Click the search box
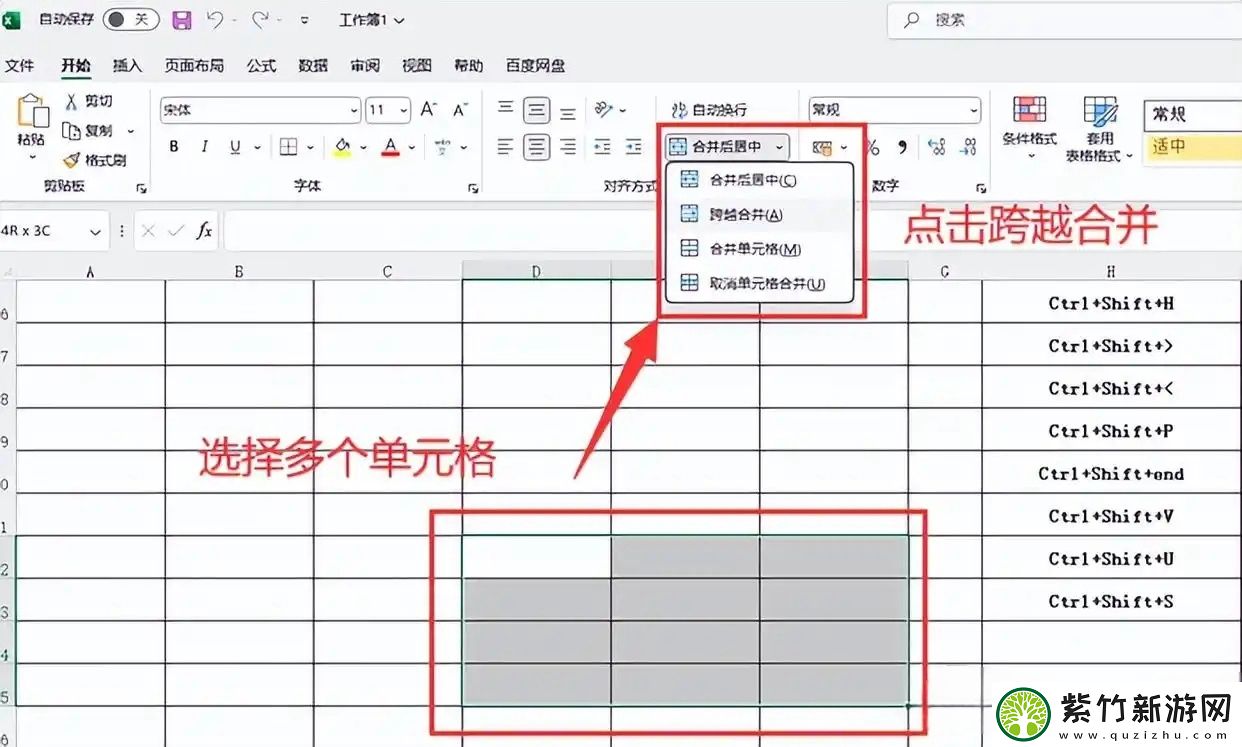This screenshot has width=1242, height=747. (x=1065, y=20)
